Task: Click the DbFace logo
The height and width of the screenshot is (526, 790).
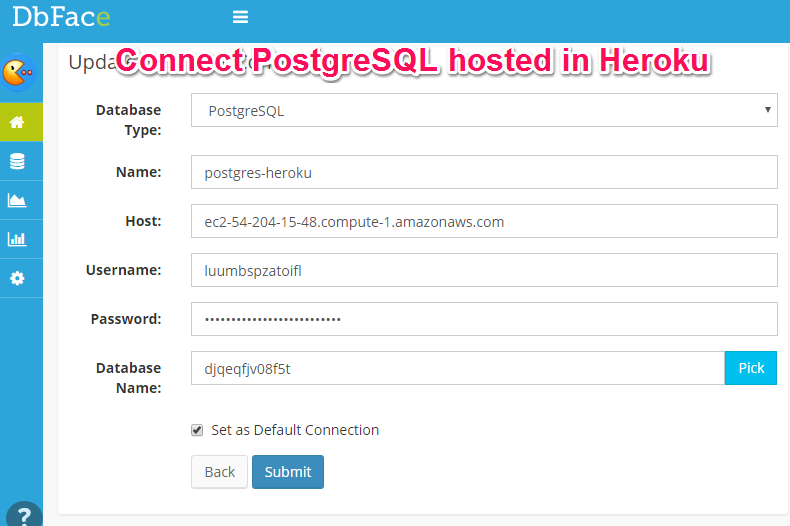Action: pos(61,17)
